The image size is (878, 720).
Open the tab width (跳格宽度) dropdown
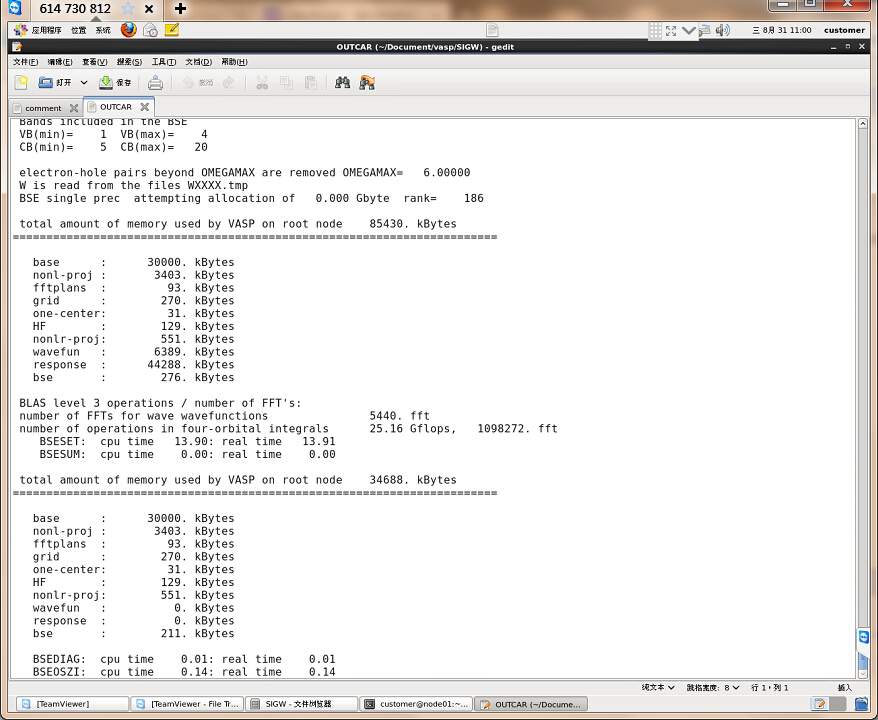[713, 688]
